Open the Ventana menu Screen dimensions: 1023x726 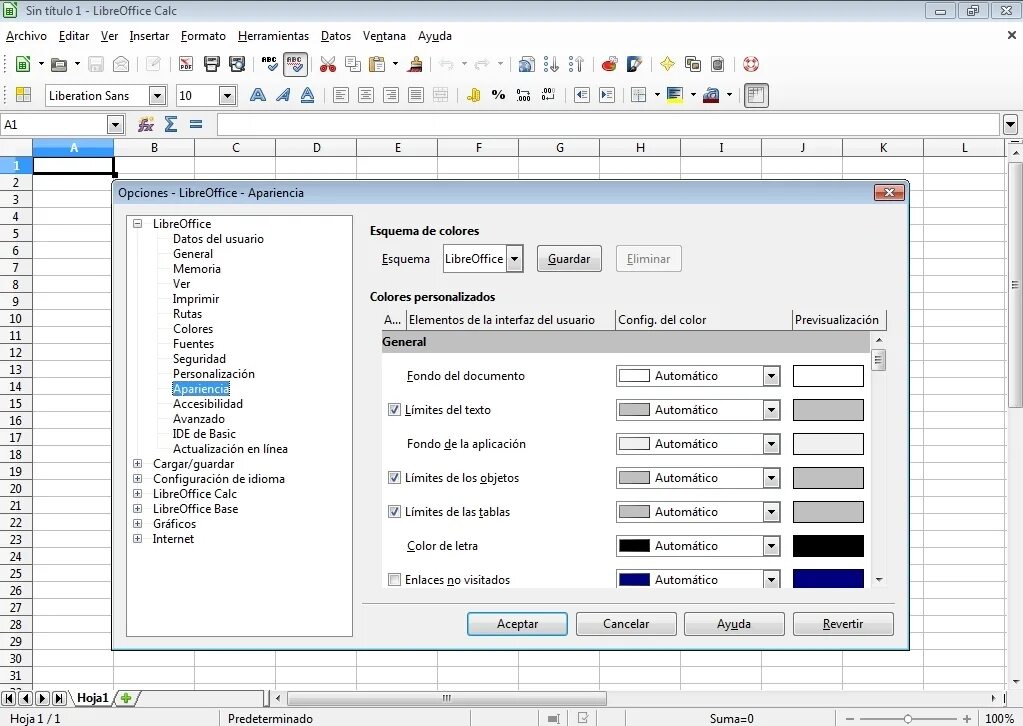[384, 36]
